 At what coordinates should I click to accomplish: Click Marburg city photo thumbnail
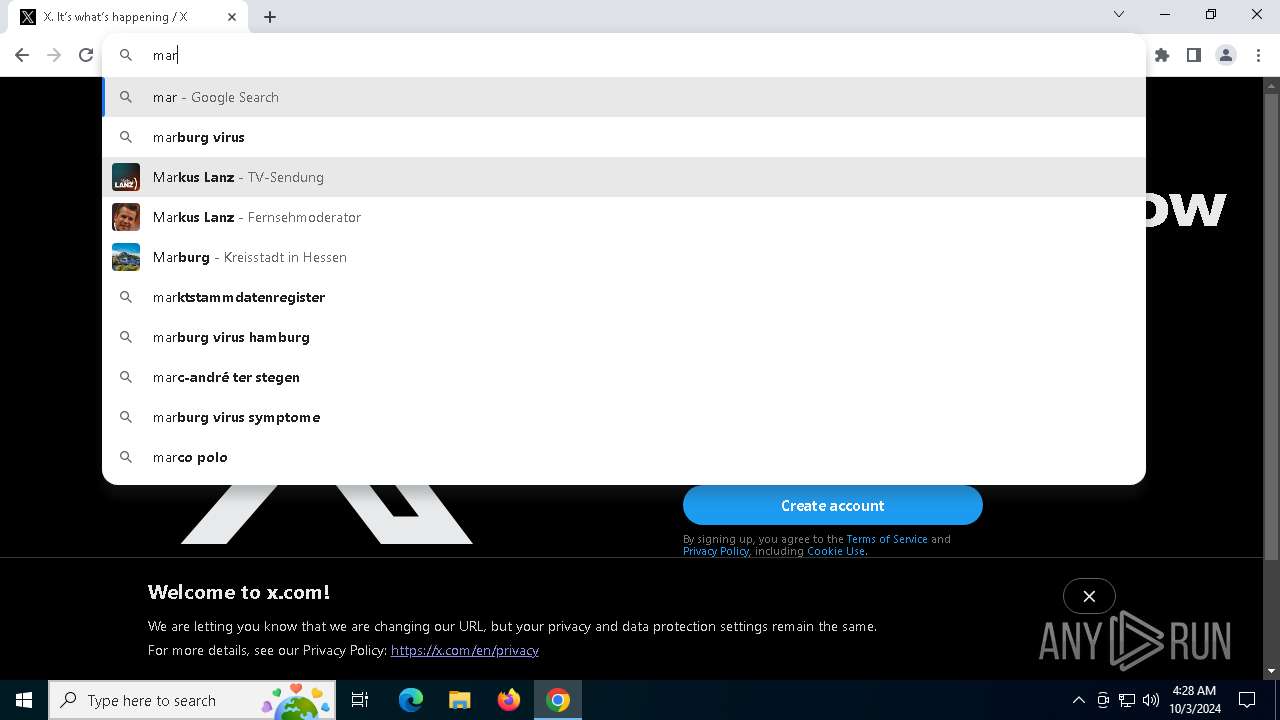[126, 257]
